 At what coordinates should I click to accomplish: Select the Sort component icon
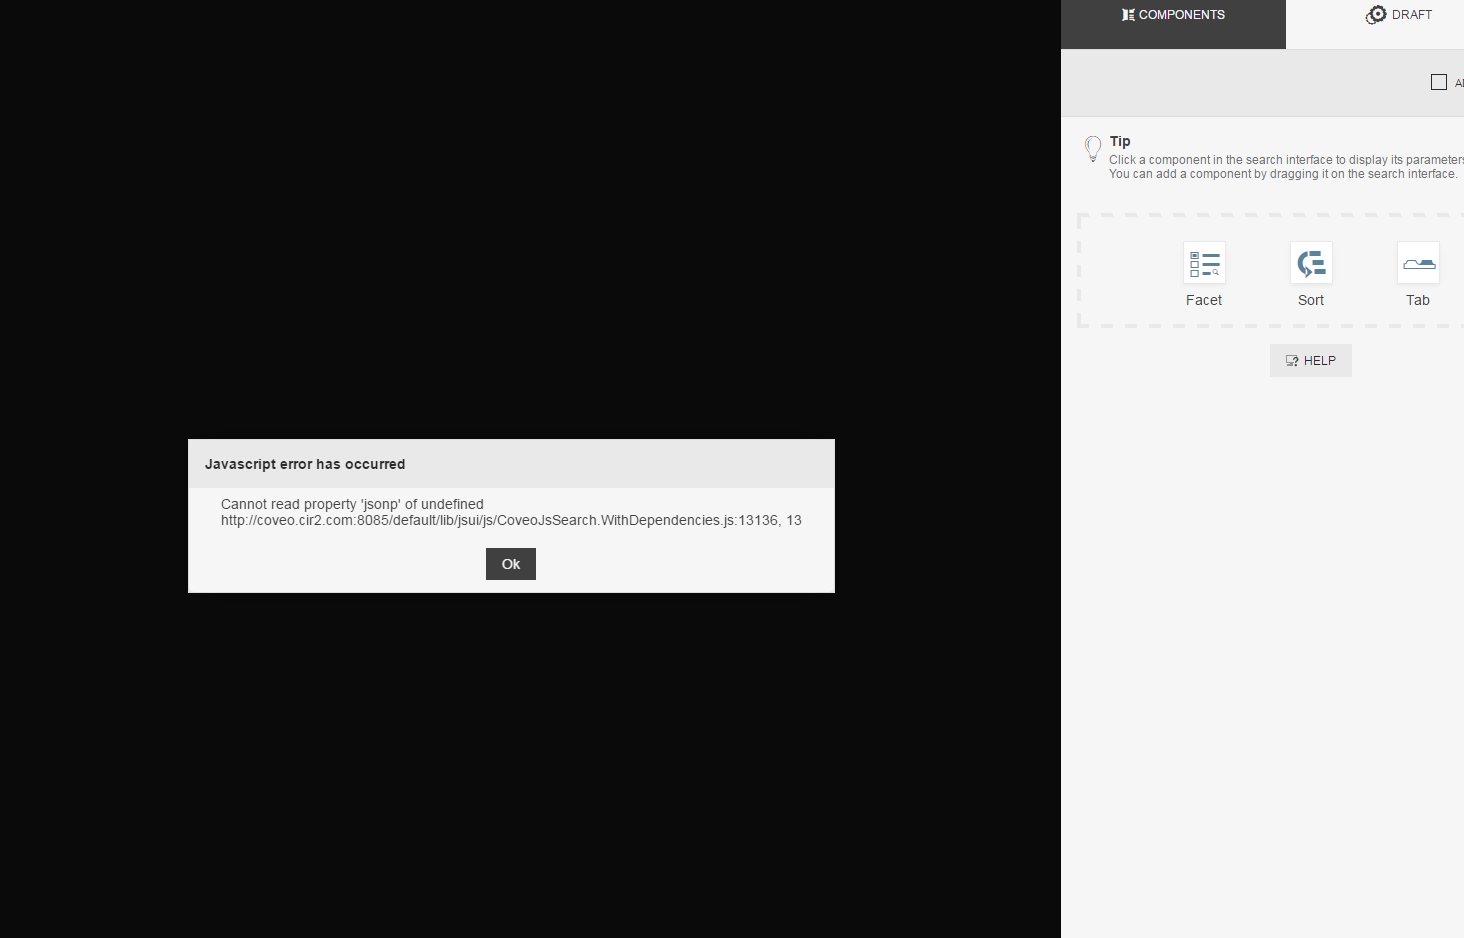pyautogui.click(x=1311, y=263)
